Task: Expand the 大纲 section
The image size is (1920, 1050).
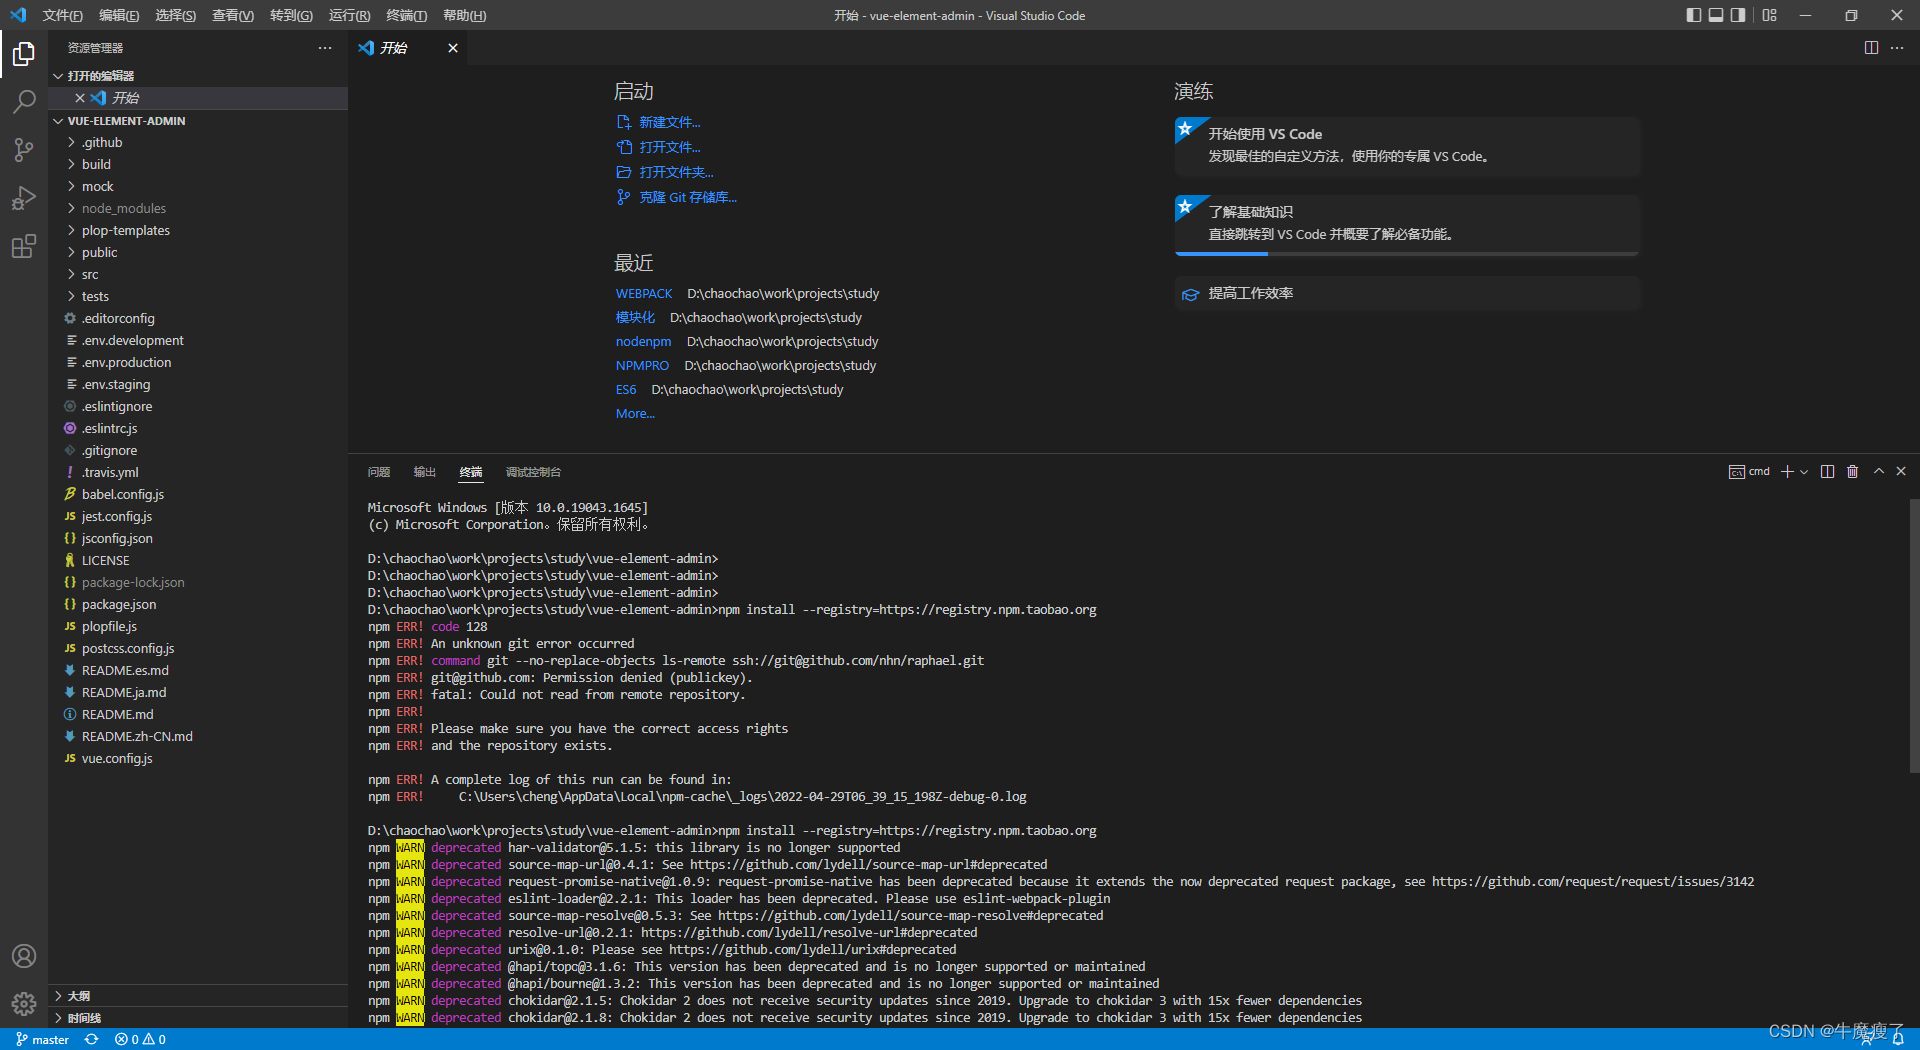Action: (x=198, y=996)
